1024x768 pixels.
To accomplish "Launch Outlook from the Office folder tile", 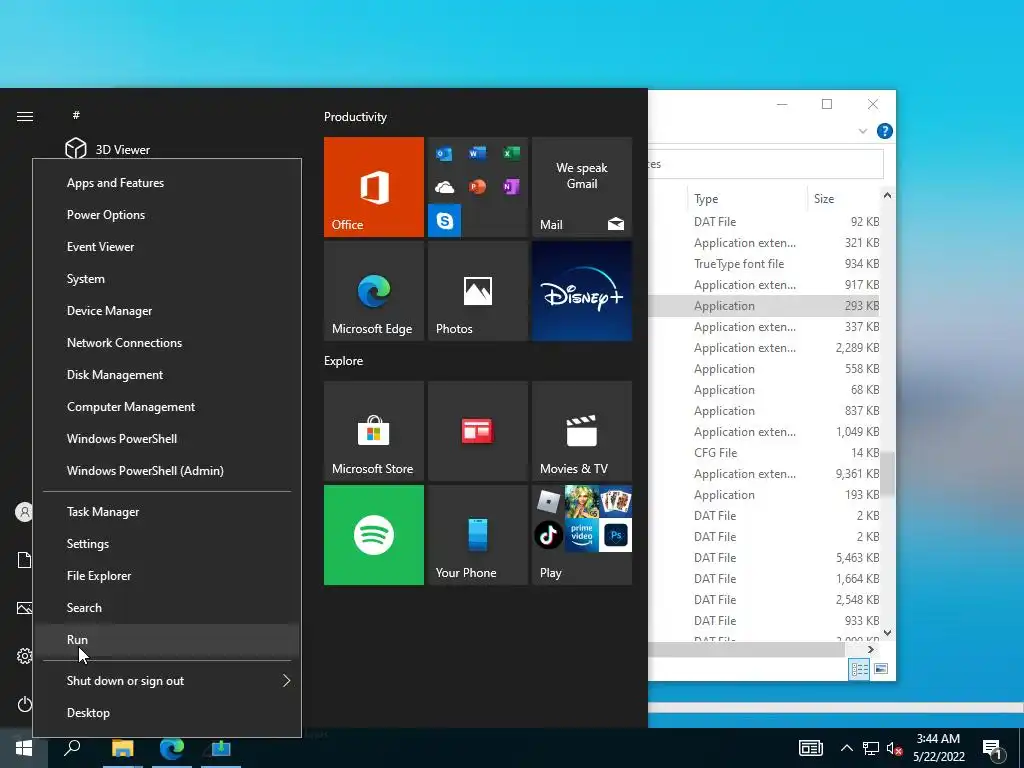I will coord(444,153).
